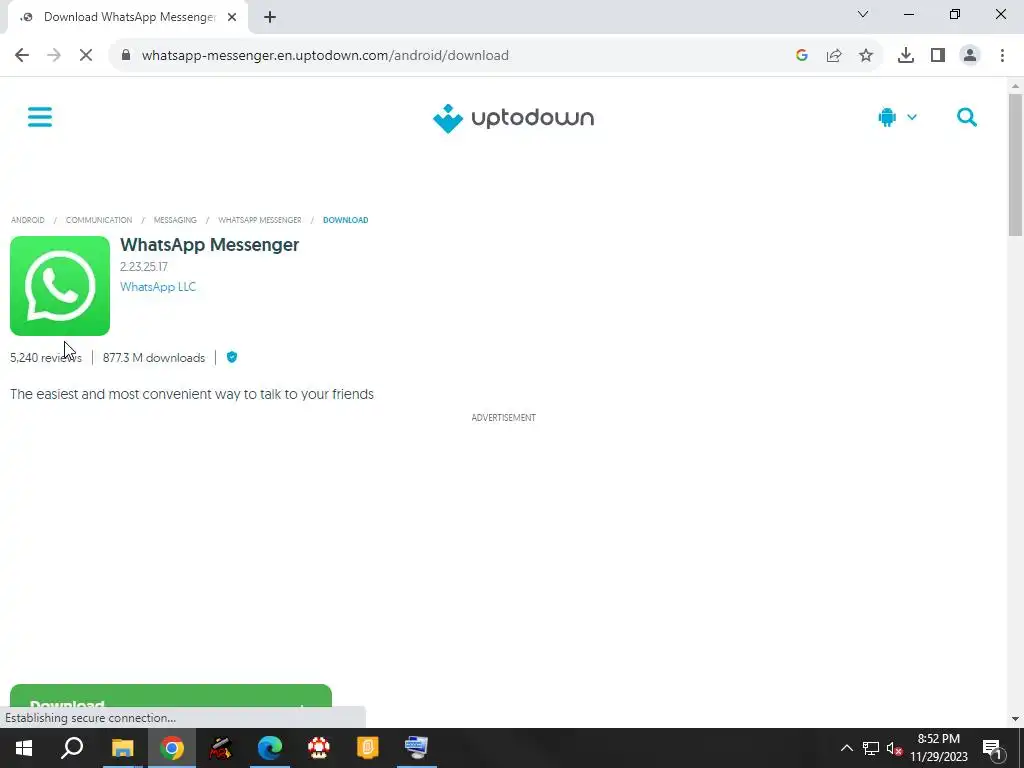Bookmark this tab with star
This screenshot has width=1024, height=768.
coord(866,56)
